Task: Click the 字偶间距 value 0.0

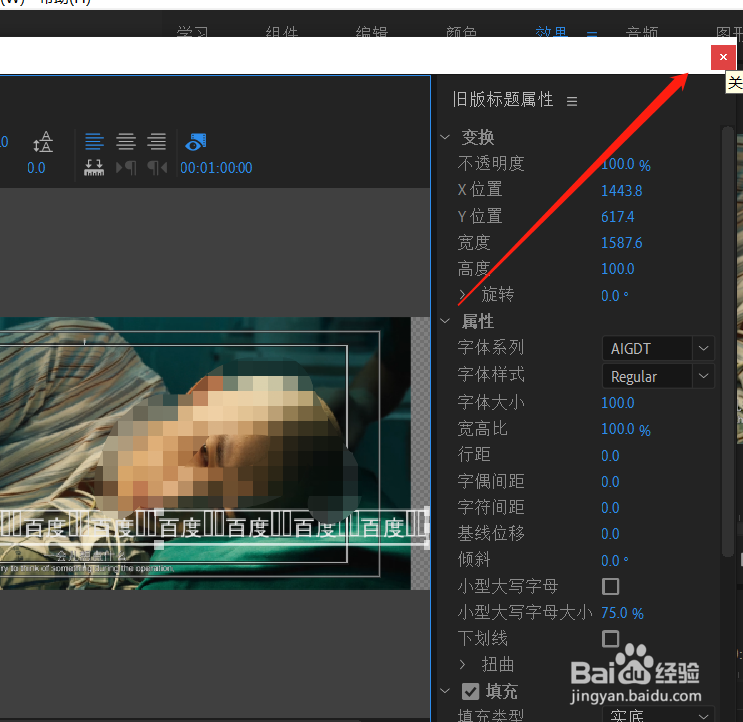Action: [x=610, y=482]
